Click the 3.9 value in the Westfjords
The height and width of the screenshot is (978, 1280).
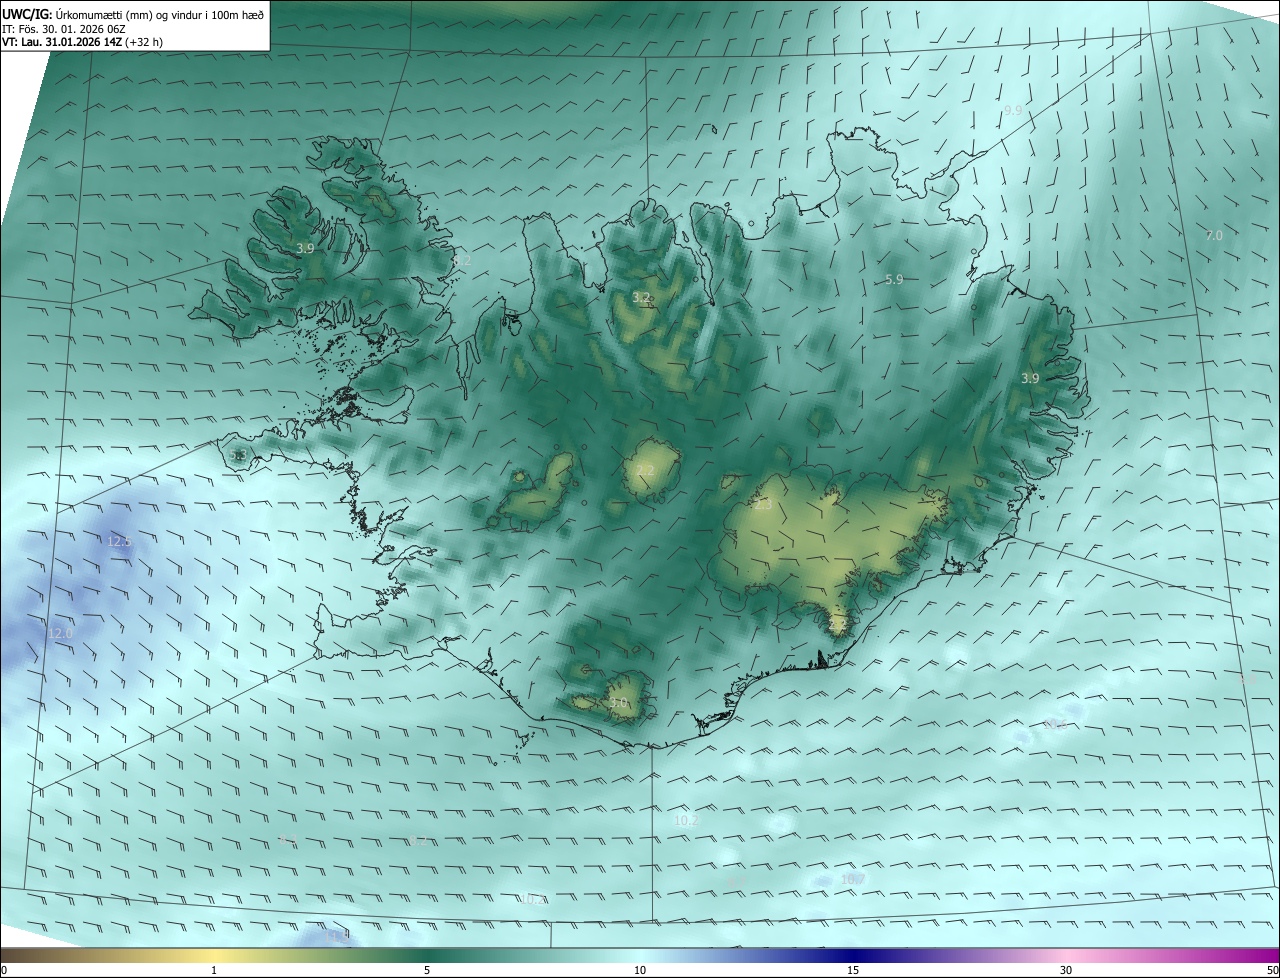tap(305, 248)
